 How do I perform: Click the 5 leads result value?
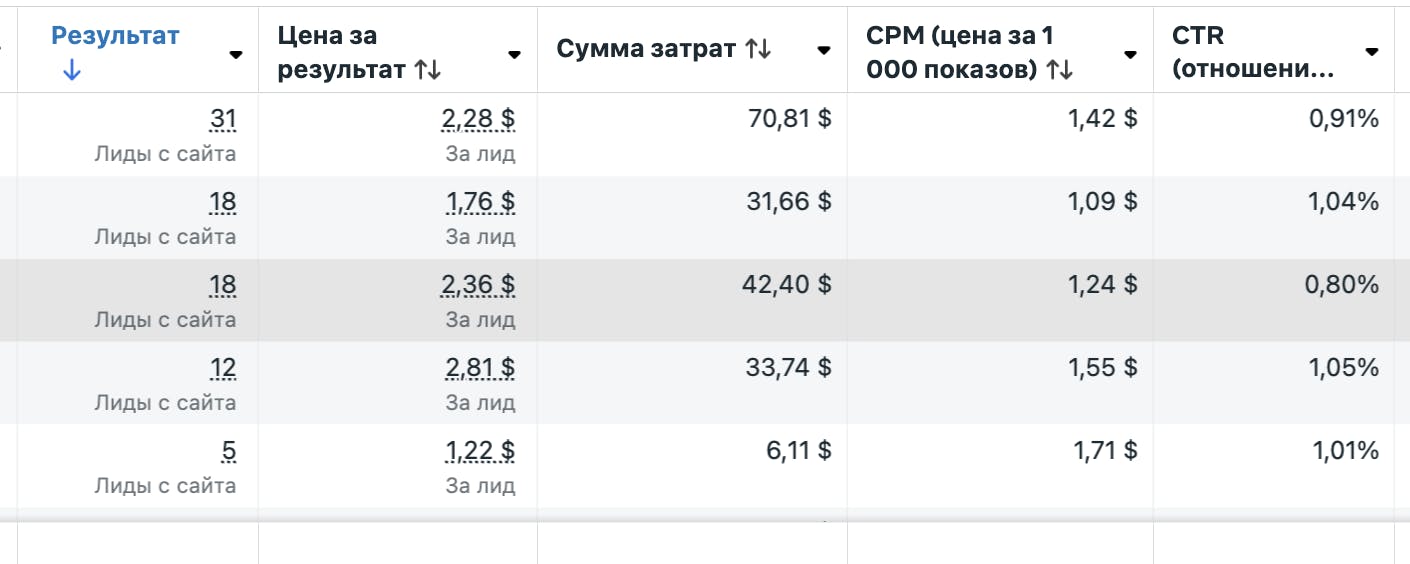point(229,452)
